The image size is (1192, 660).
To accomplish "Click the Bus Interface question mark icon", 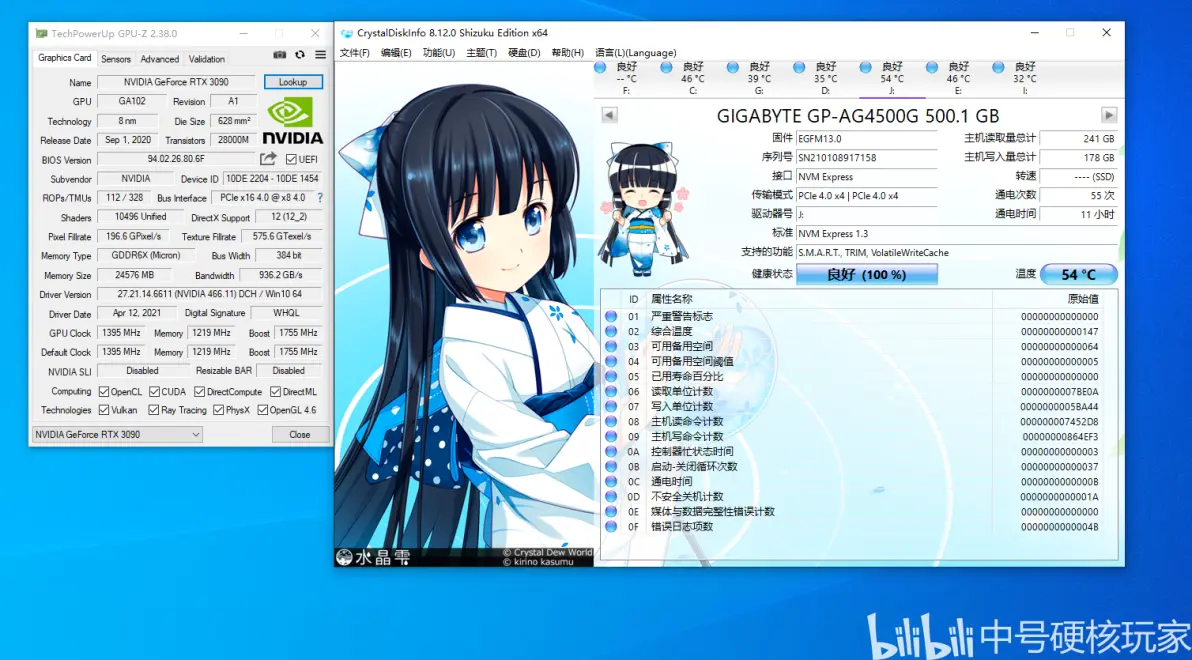I will [320, 198].
